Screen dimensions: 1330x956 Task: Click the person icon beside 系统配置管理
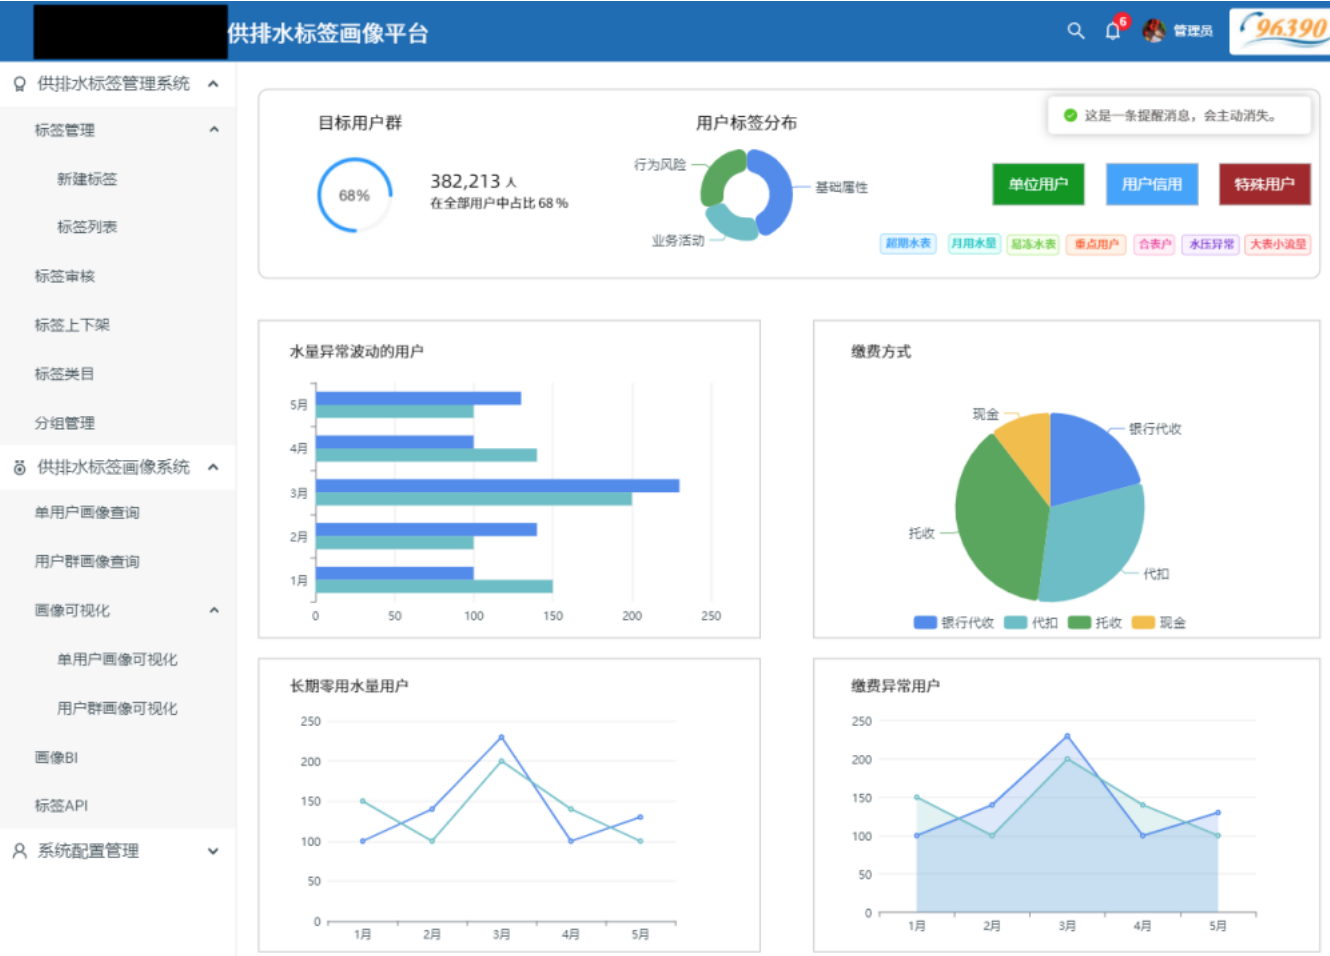pos(19,851)
